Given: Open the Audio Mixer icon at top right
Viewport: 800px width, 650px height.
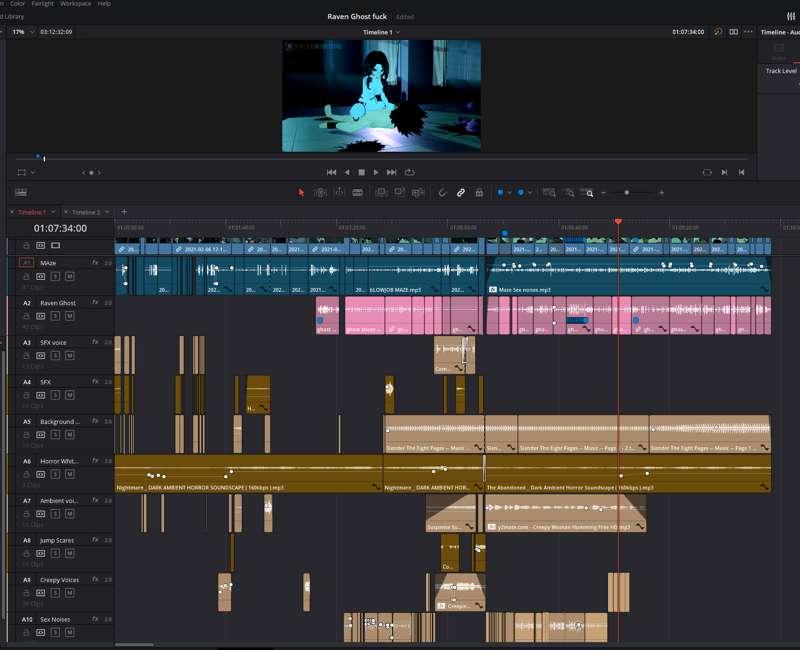Looking at the screenshot, I should pos(791,16).
